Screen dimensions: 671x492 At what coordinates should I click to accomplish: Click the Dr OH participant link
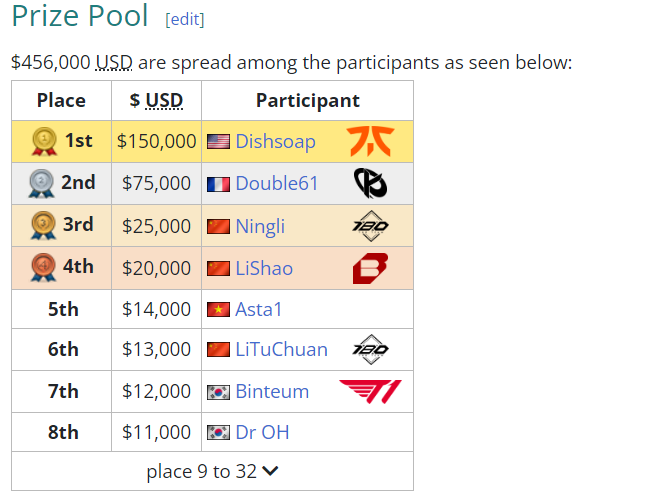pyautogui.click(x=262, y=433)
